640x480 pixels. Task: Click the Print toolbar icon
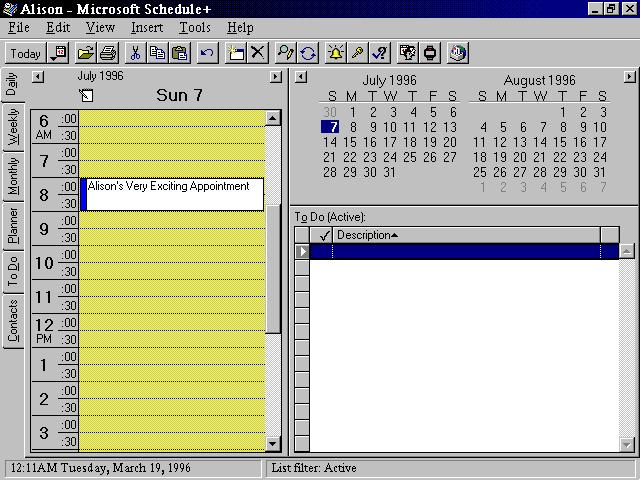pyautogui.click(x=107, y=53)
